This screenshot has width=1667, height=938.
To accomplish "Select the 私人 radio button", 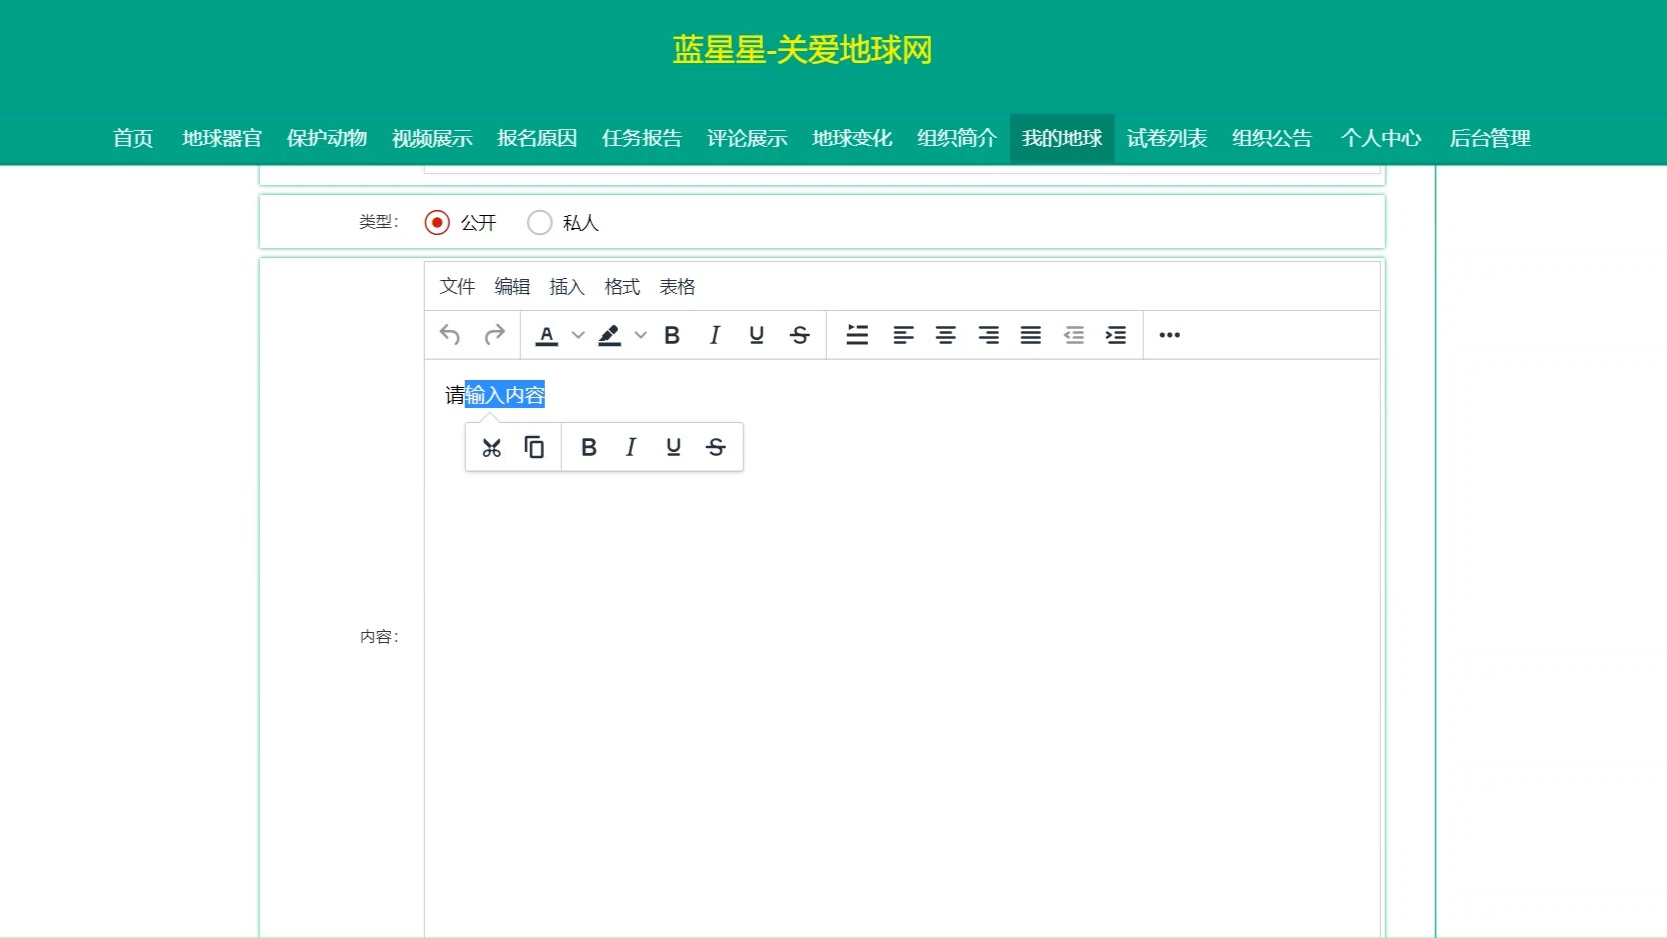I will click(540, 222).
